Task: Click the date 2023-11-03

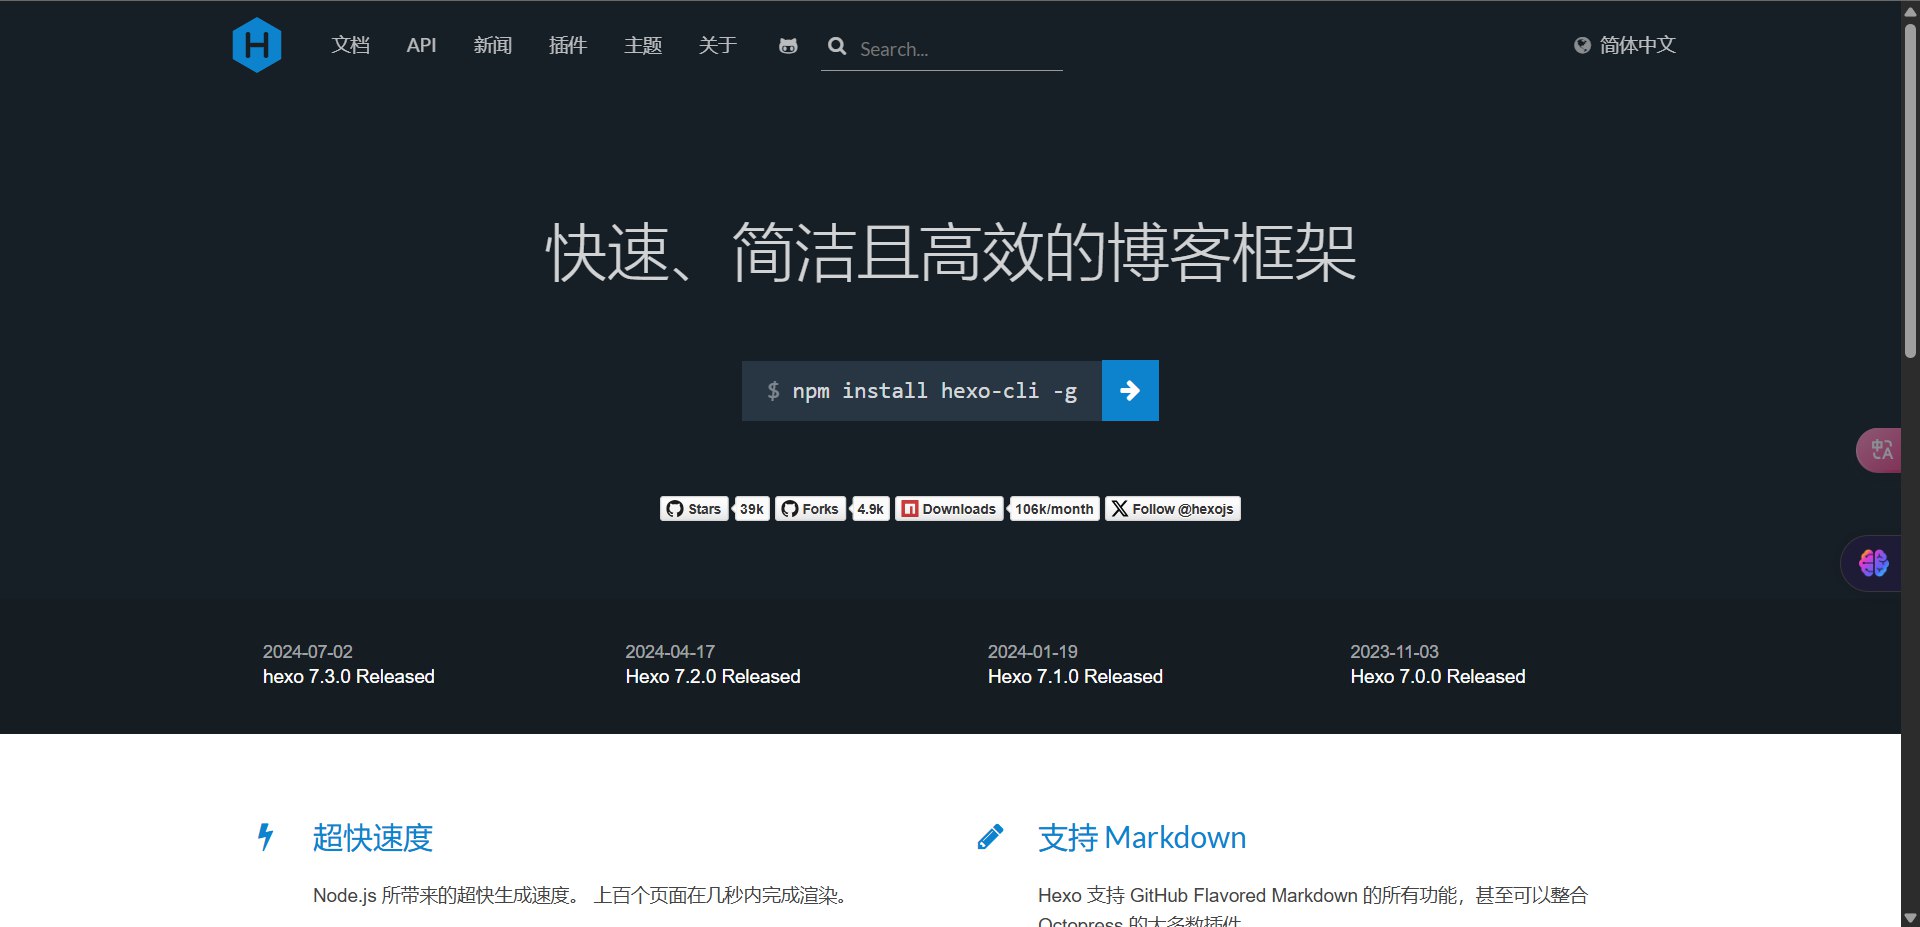Action: (x=1394, y=651)
